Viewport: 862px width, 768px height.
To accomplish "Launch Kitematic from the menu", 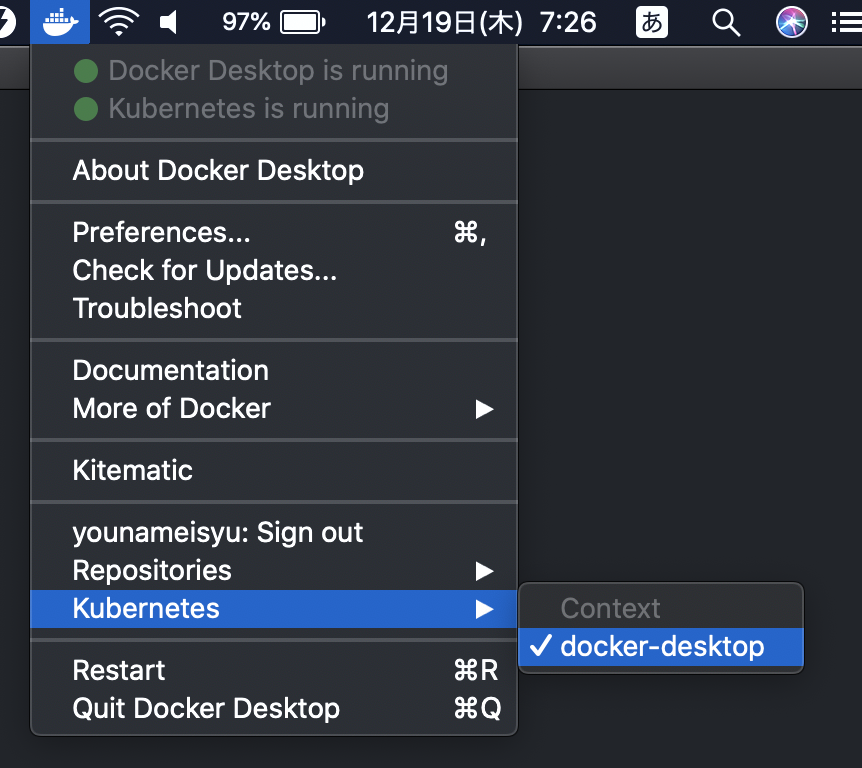I will point(274,470).
